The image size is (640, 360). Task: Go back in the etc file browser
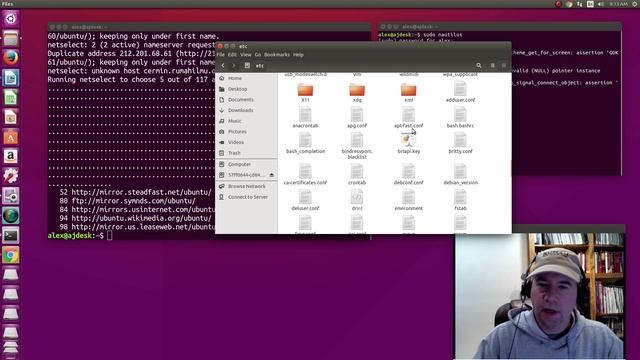pos(223,65)
